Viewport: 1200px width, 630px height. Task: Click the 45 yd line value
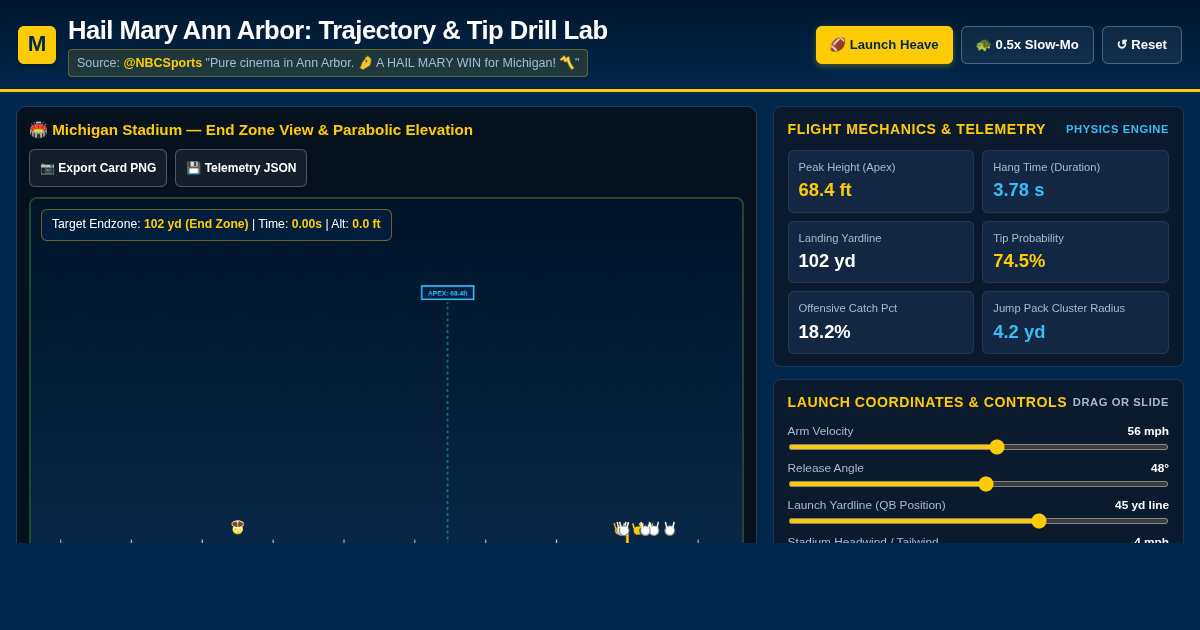(x=1142, y=505)
